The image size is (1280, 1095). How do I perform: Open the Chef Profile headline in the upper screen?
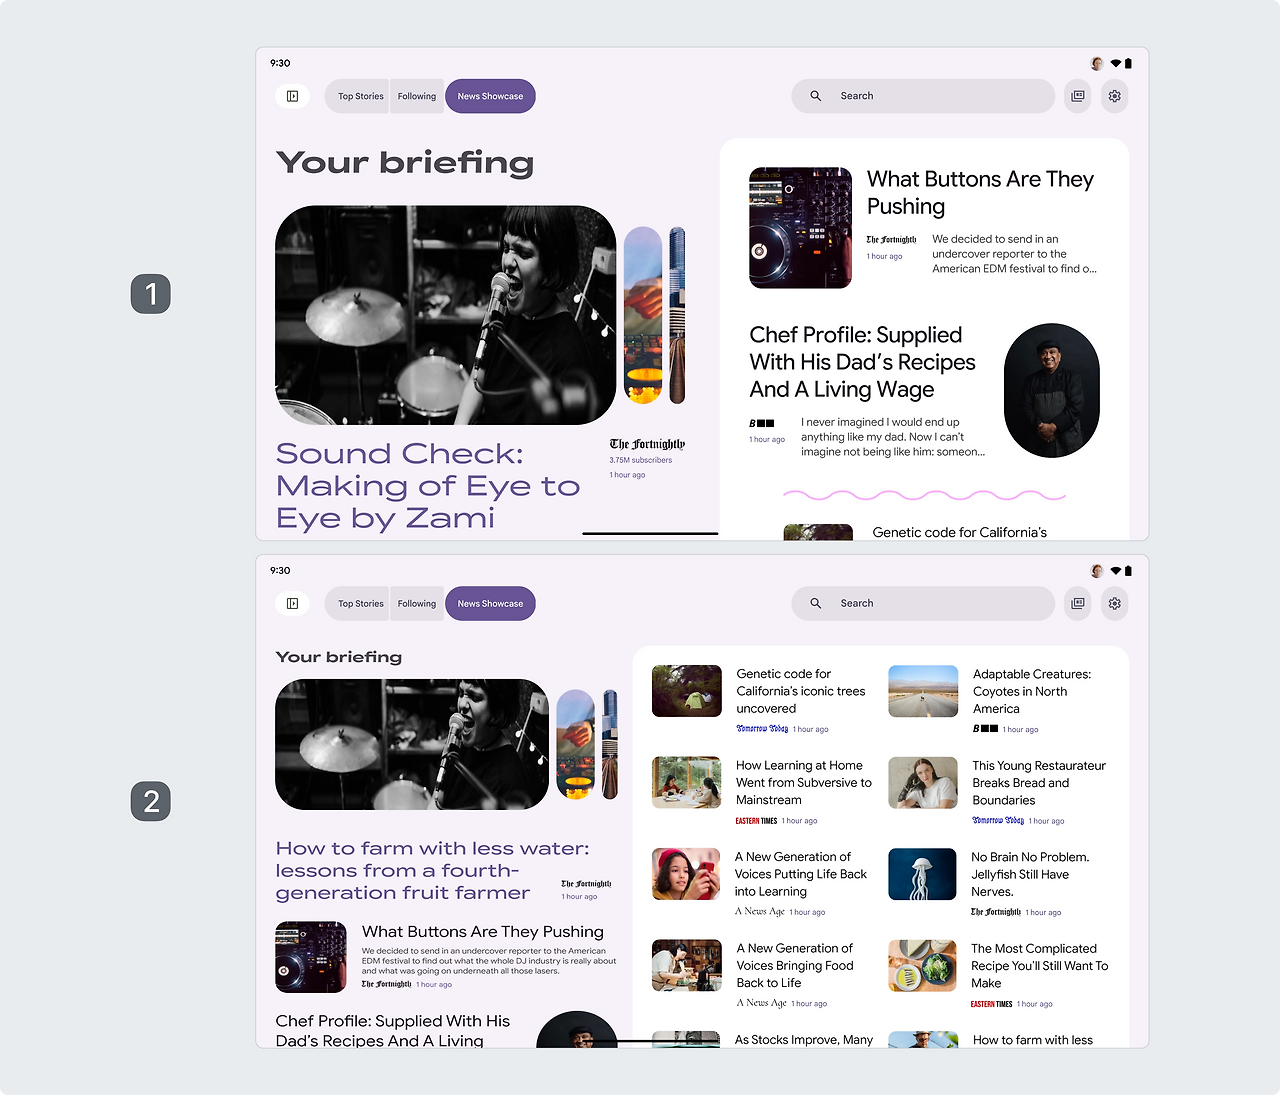[x=862, y=362]
